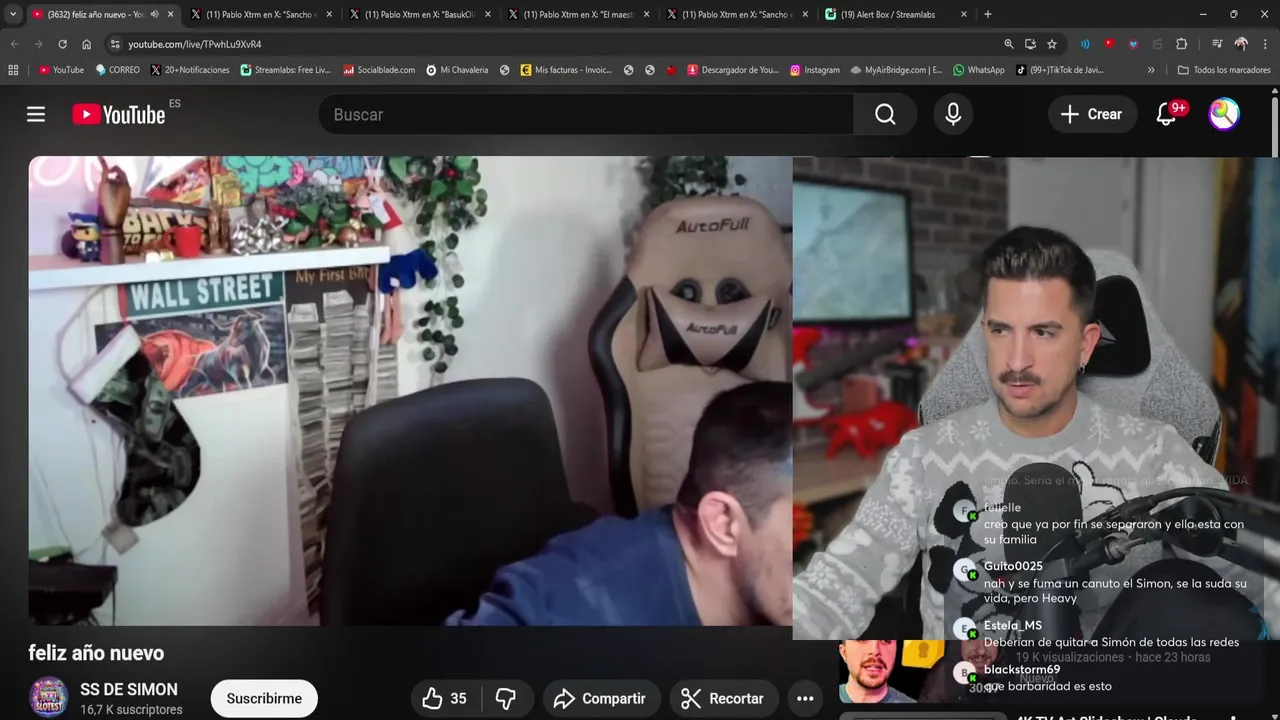
Task: Click the video title 'feliz año nuevo'
Action: pos(96,653)
